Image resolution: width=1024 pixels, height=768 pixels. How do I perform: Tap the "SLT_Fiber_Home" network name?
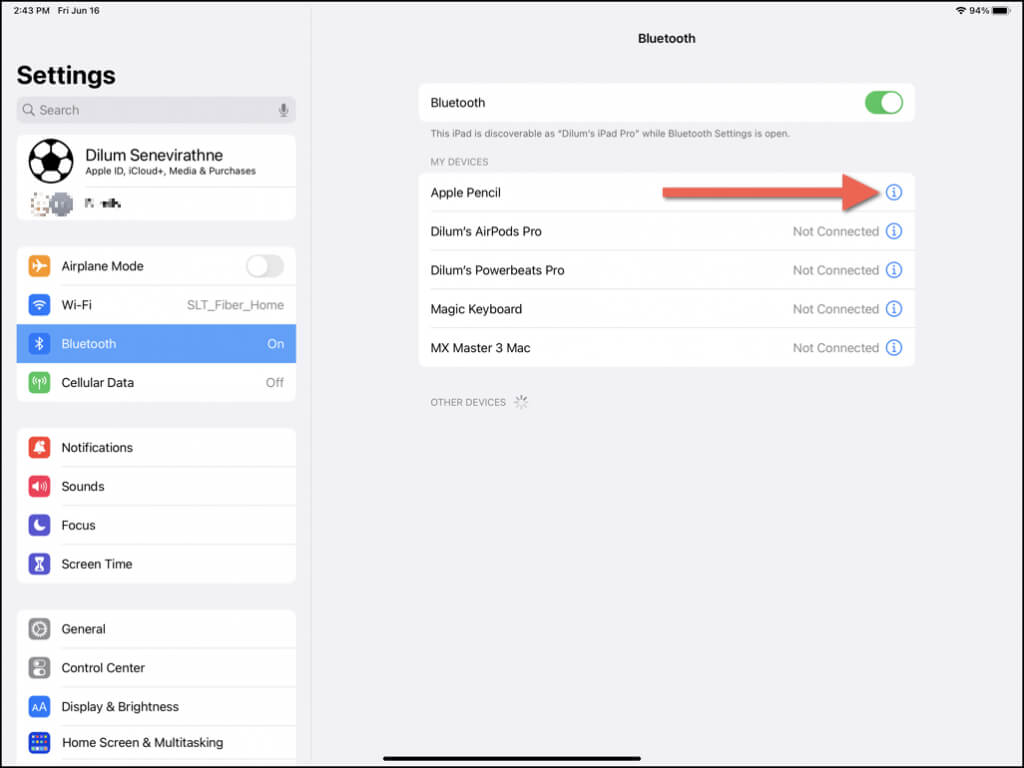235,305
